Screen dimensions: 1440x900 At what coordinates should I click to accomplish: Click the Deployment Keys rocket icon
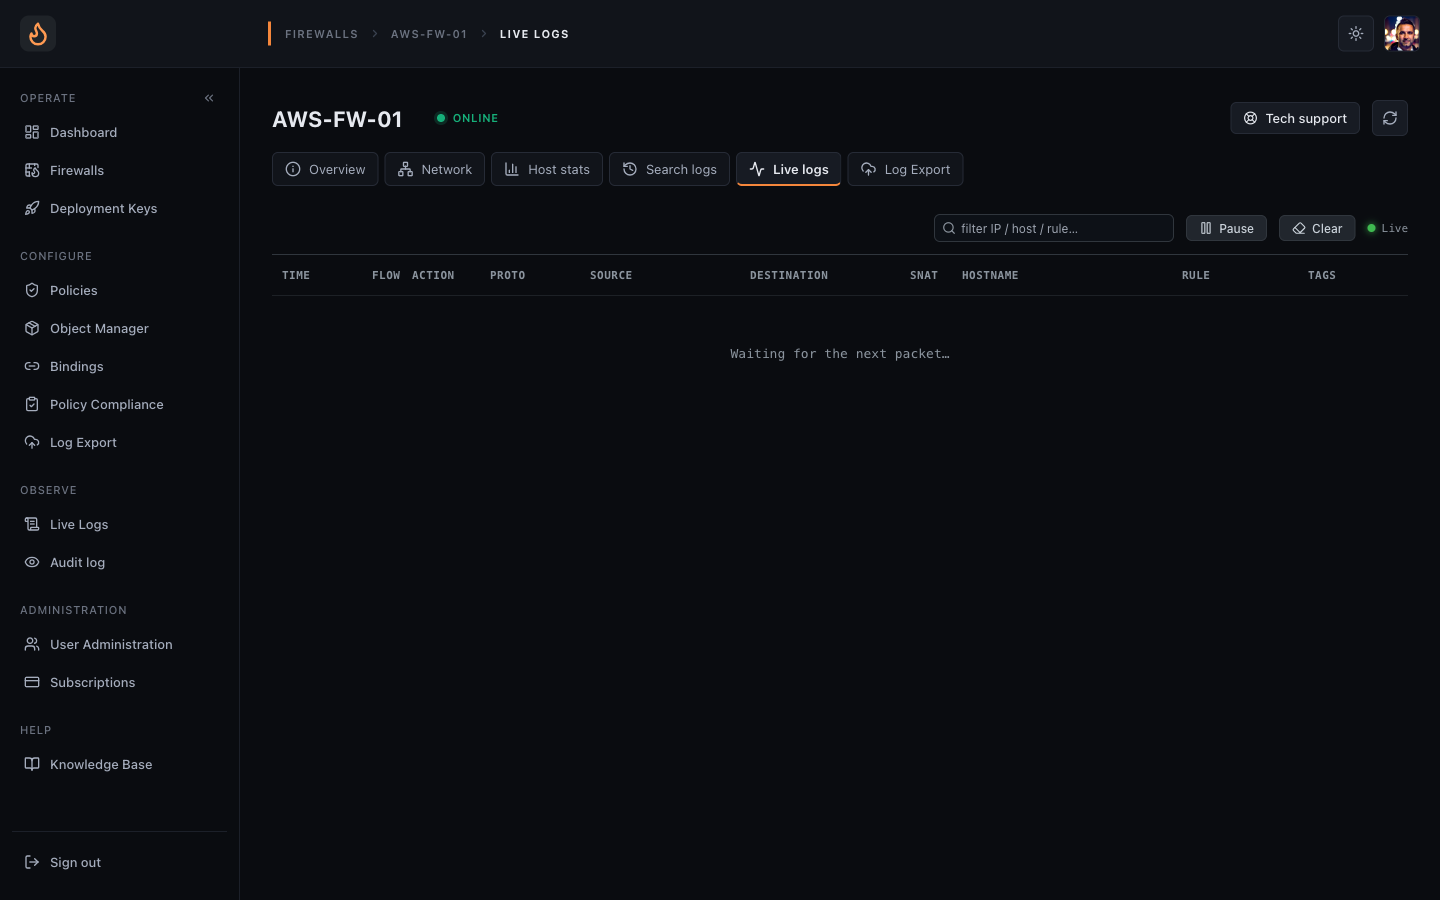click(32, 208)
